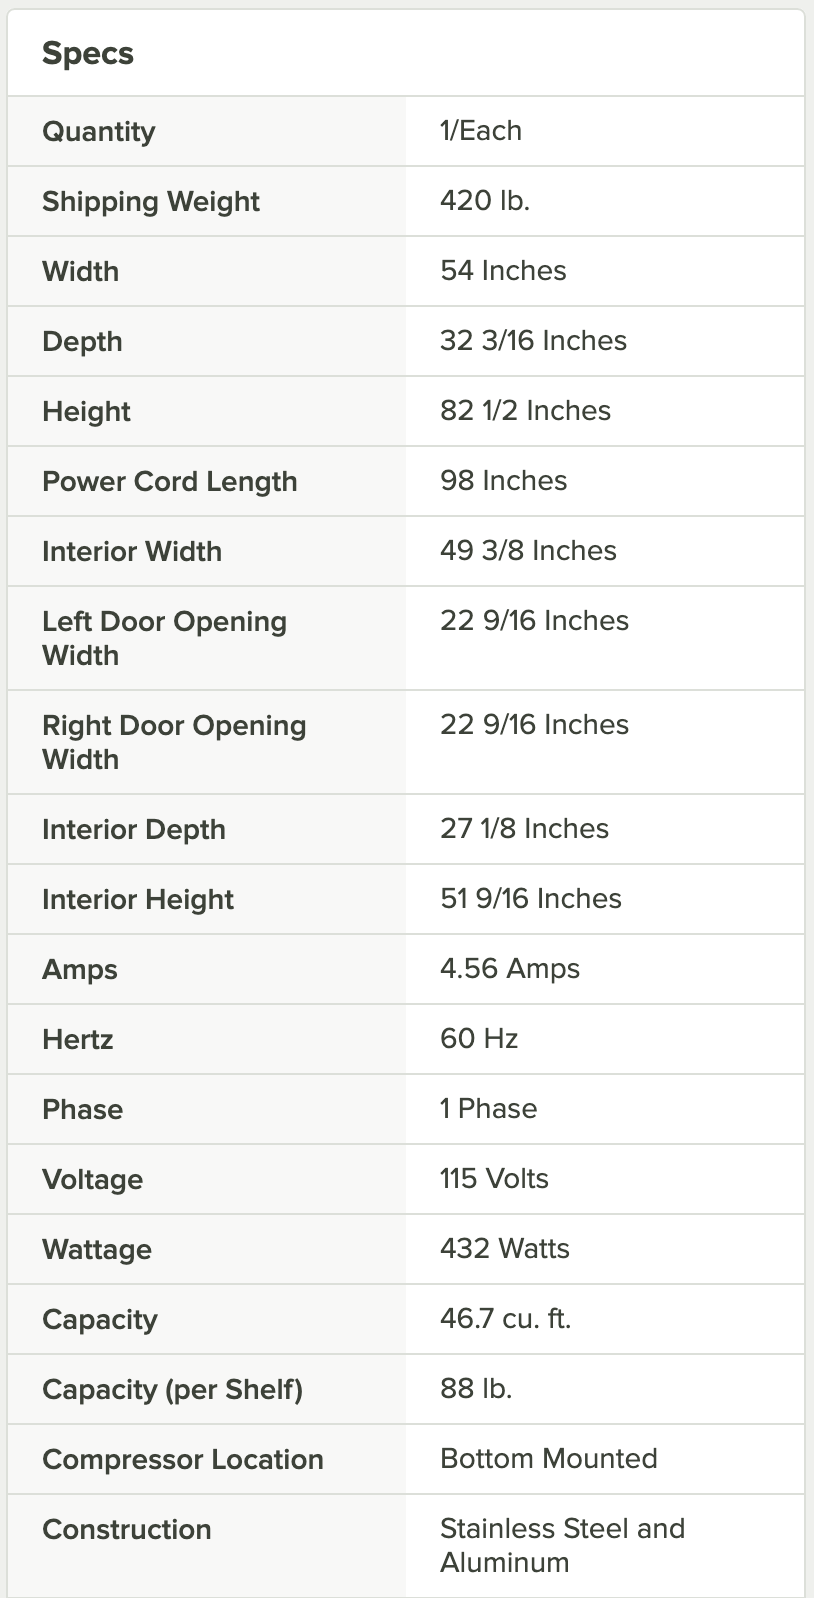This screenshot has height=1598, width=814.
Task: Click the Stainless Steel and Aluminum value
Action: pyautogui.click(x=562, y=1545)
